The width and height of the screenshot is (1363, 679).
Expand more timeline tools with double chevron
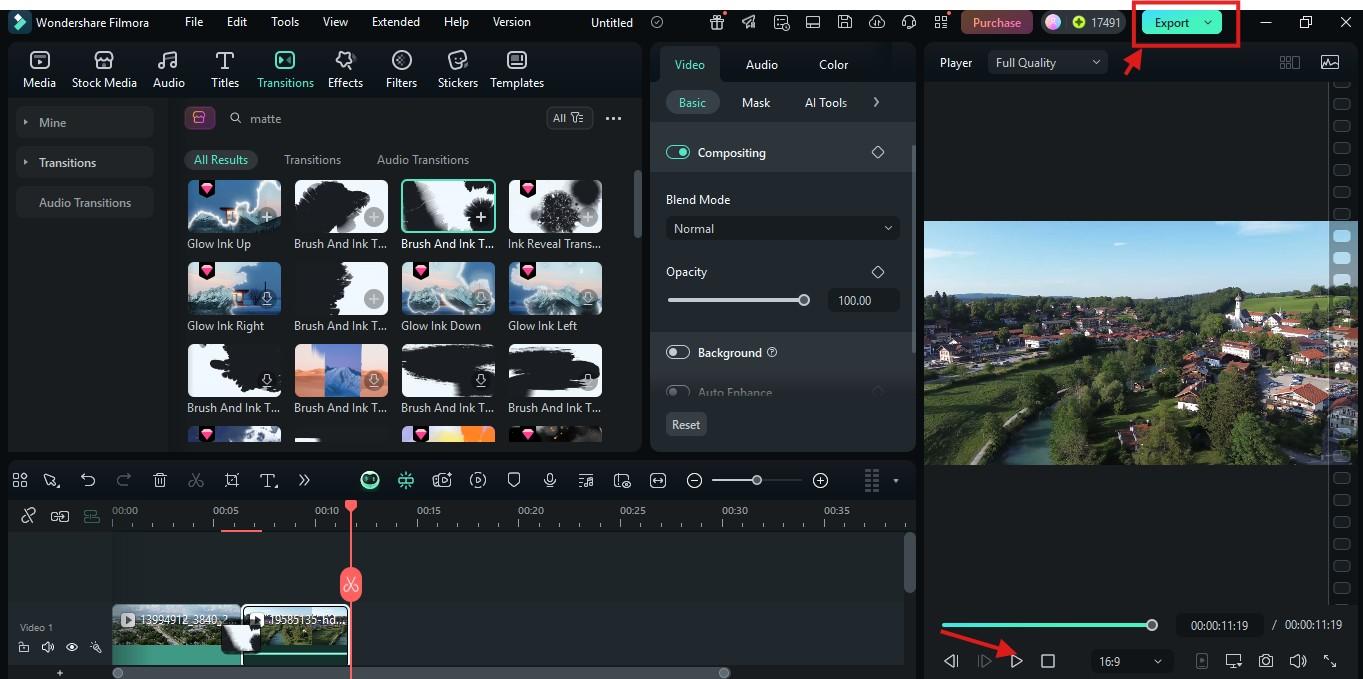point(304,481)
